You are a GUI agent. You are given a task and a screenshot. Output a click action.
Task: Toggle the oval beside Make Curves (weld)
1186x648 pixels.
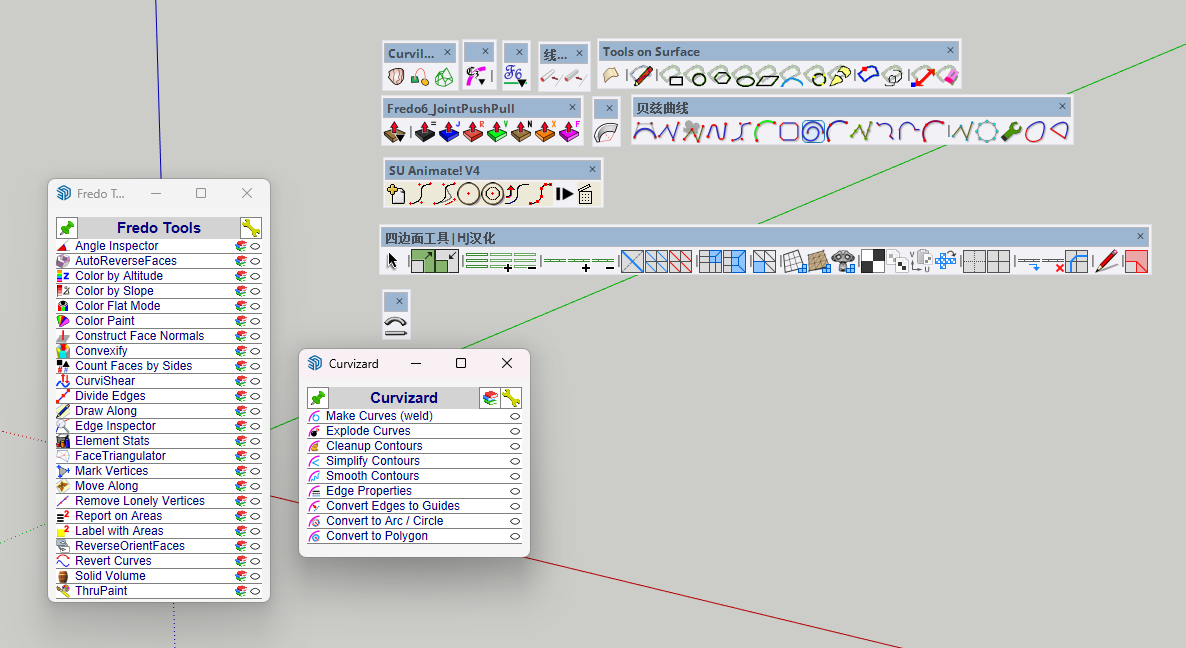(515, 416)
